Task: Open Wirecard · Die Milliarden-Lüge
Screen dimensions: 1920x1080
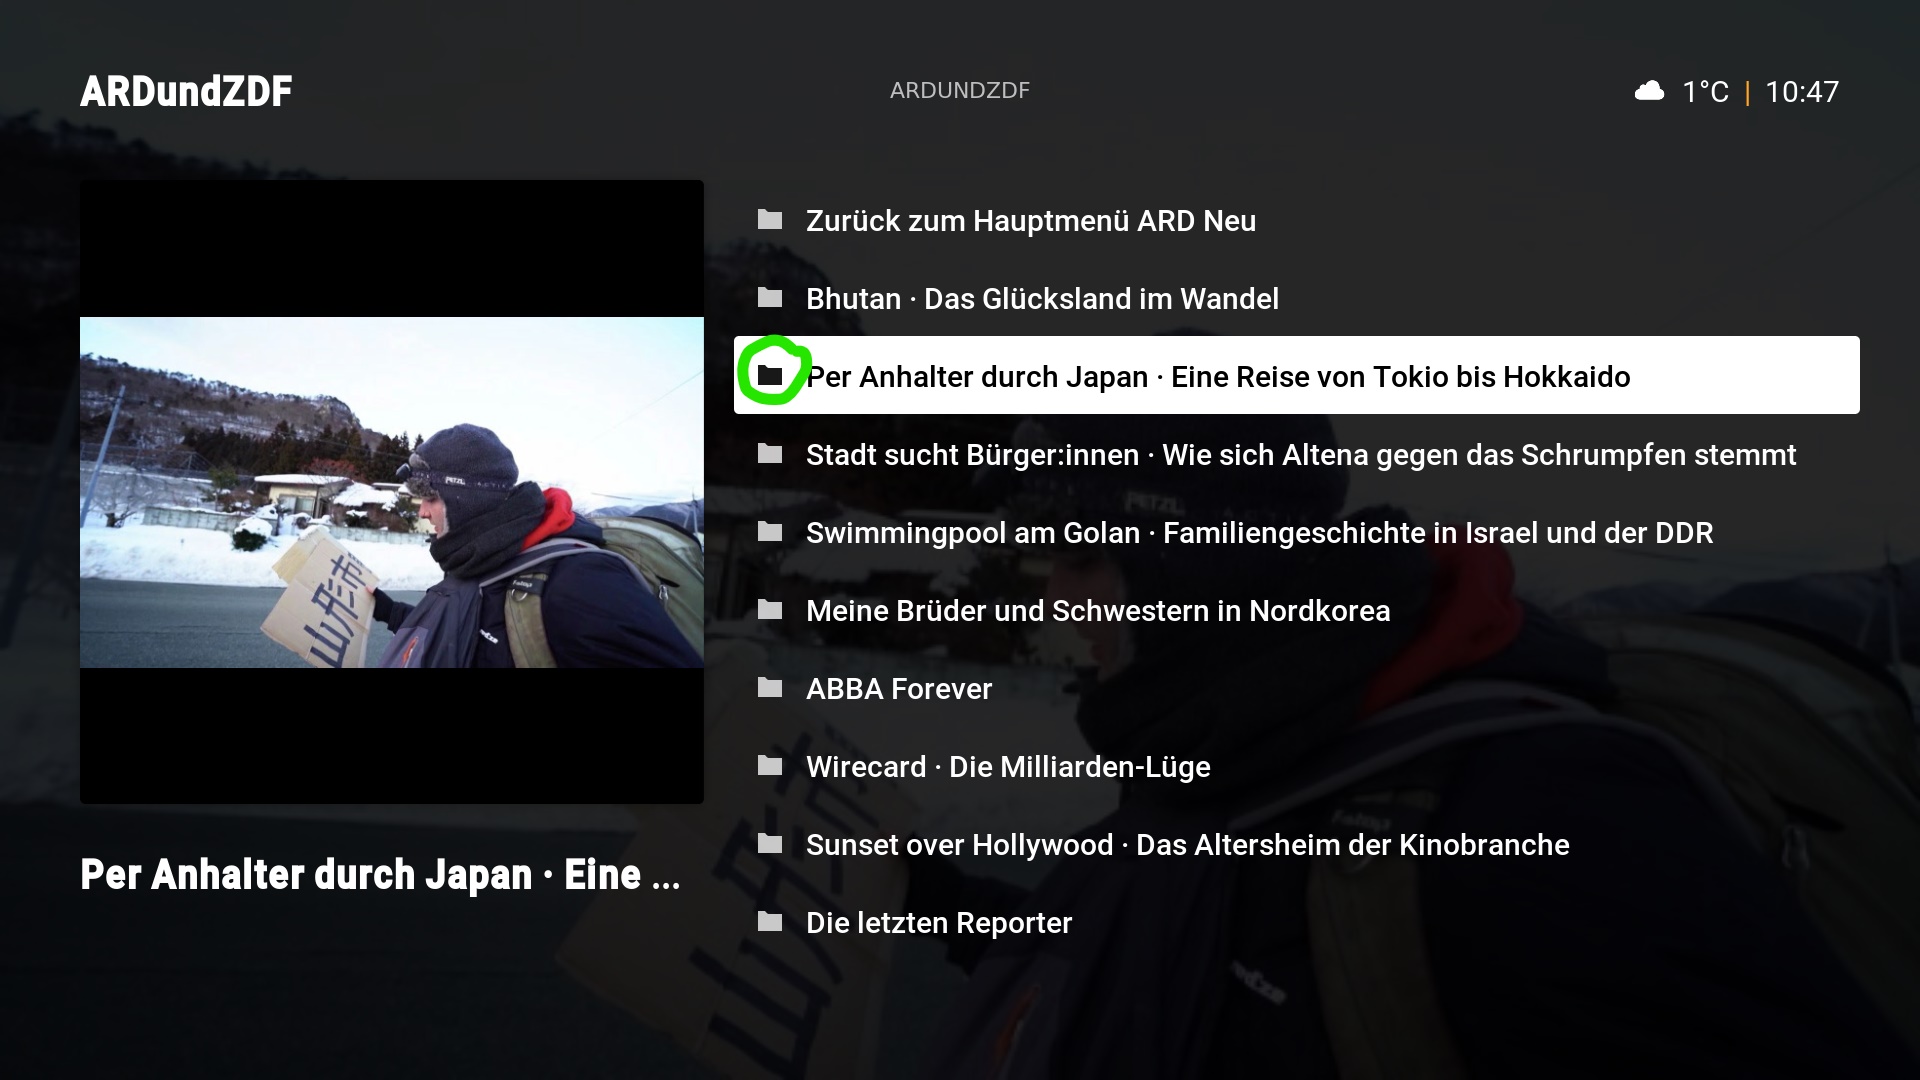Action: click(x=1297, y=766)
